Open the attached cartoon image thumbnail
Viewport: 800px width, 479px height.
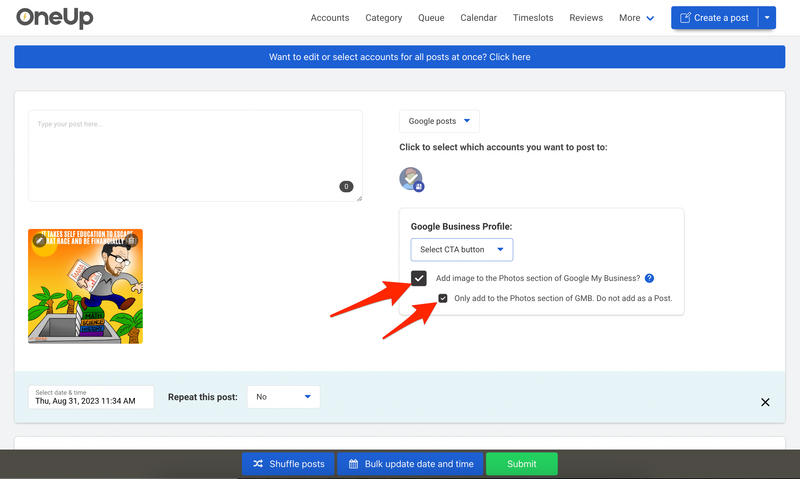click(85, 286)
